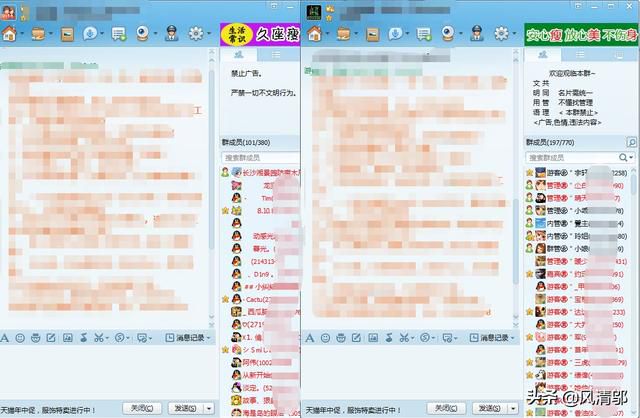The width and height of the screenshot is (640, 418).
Task: Open the group notice icon in the left window
Action: pyautogui.click(x=119, y=34)
